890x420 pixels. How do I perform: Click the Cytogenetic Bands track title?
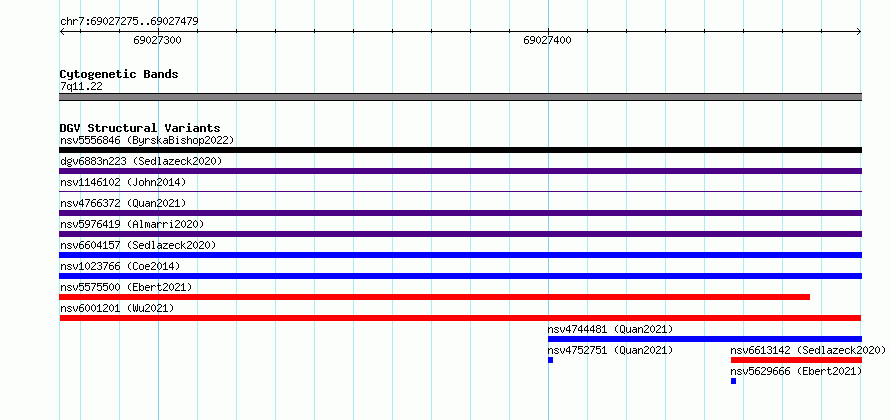tap(119, 74)
